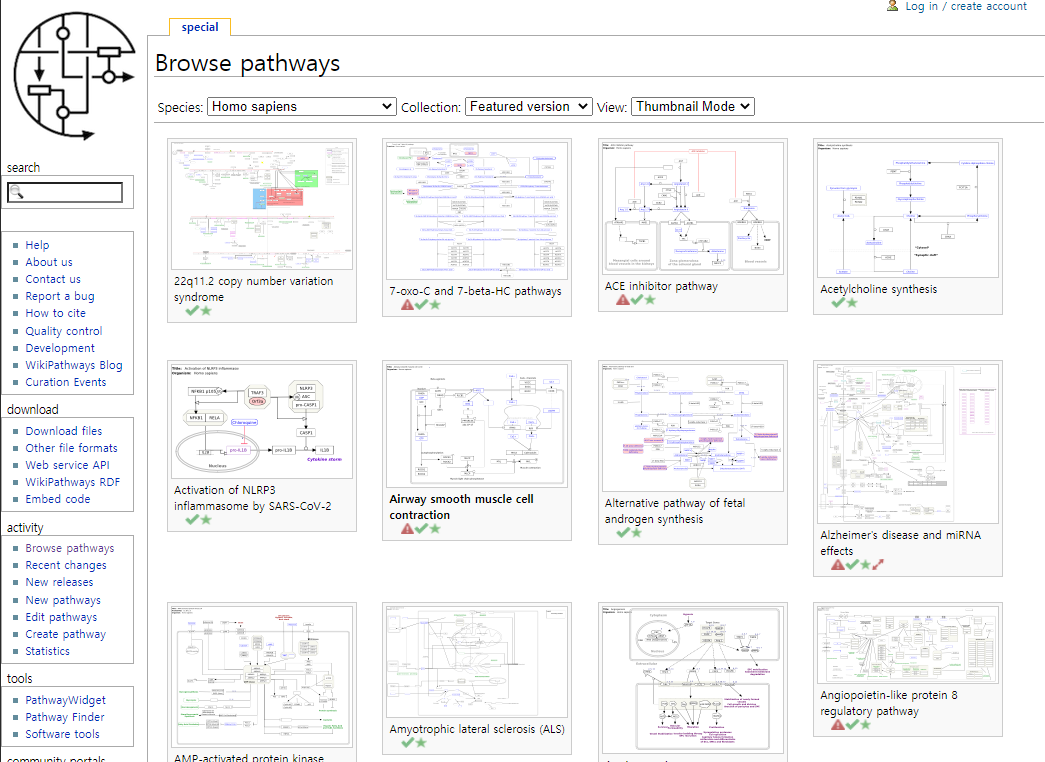Select the special tab
Viewport: 1045px width, 762px height.
point(199,27)
